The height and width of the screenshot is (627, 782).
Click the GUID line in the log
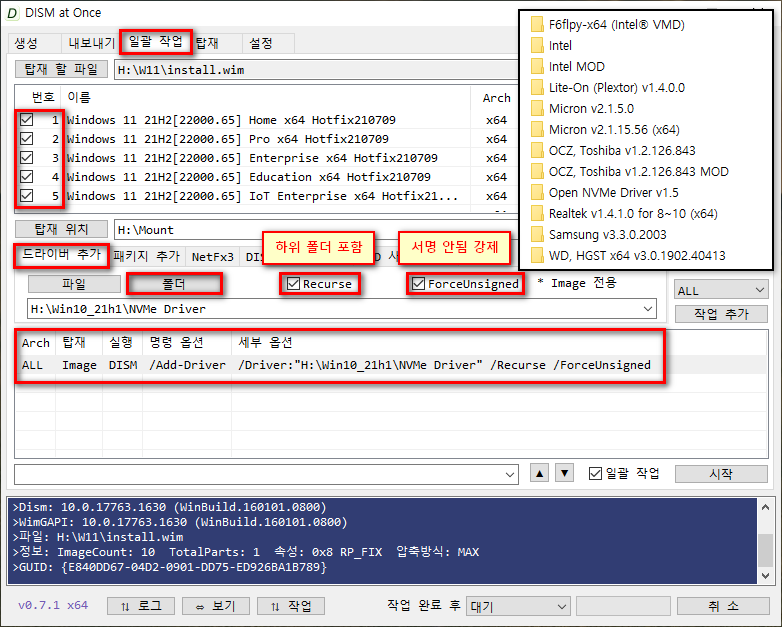point(170,567)
